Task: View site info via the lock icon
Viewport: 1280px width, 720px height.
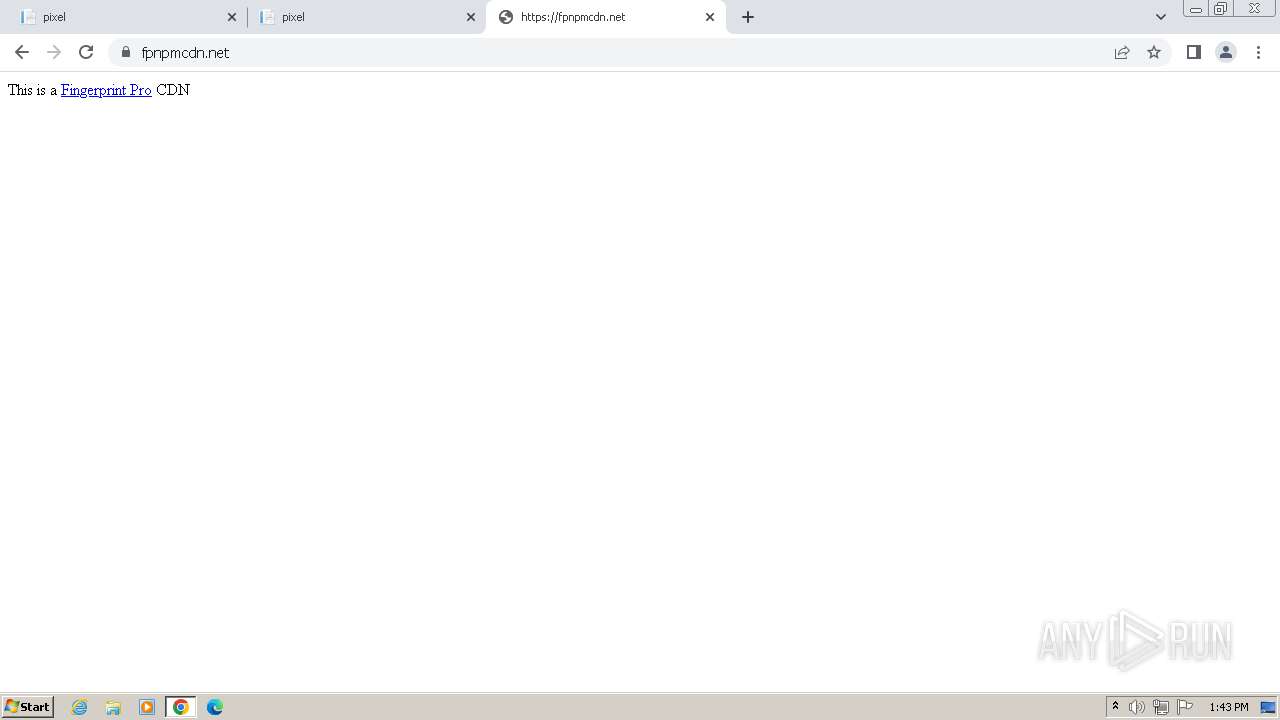Action: [126, 52]
